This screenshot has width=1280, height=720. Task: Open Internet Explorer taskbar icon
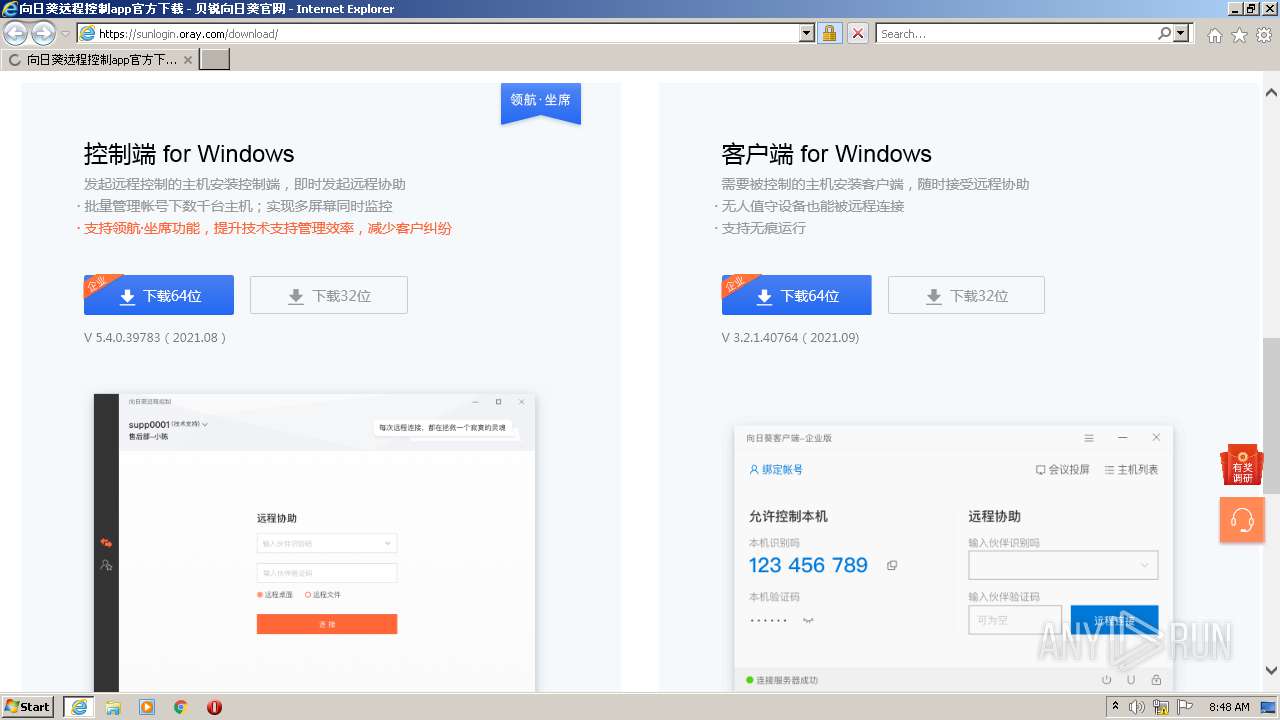click(x=79, y=707)
